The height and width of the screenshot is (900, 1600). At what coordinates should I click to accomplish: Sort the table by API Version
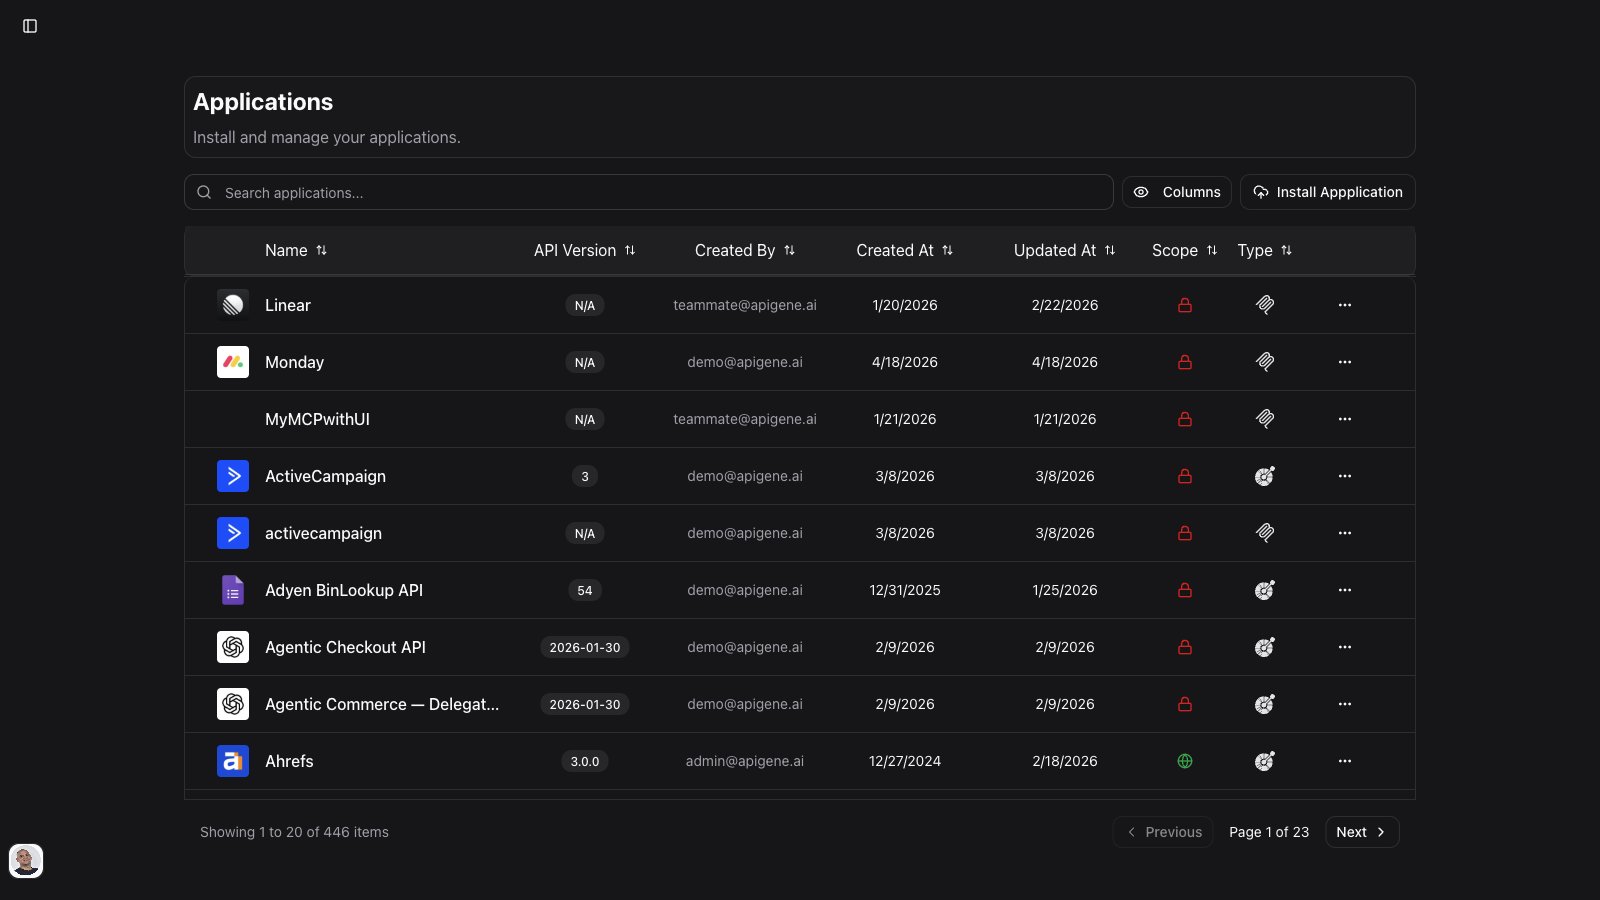coord(585,250)
